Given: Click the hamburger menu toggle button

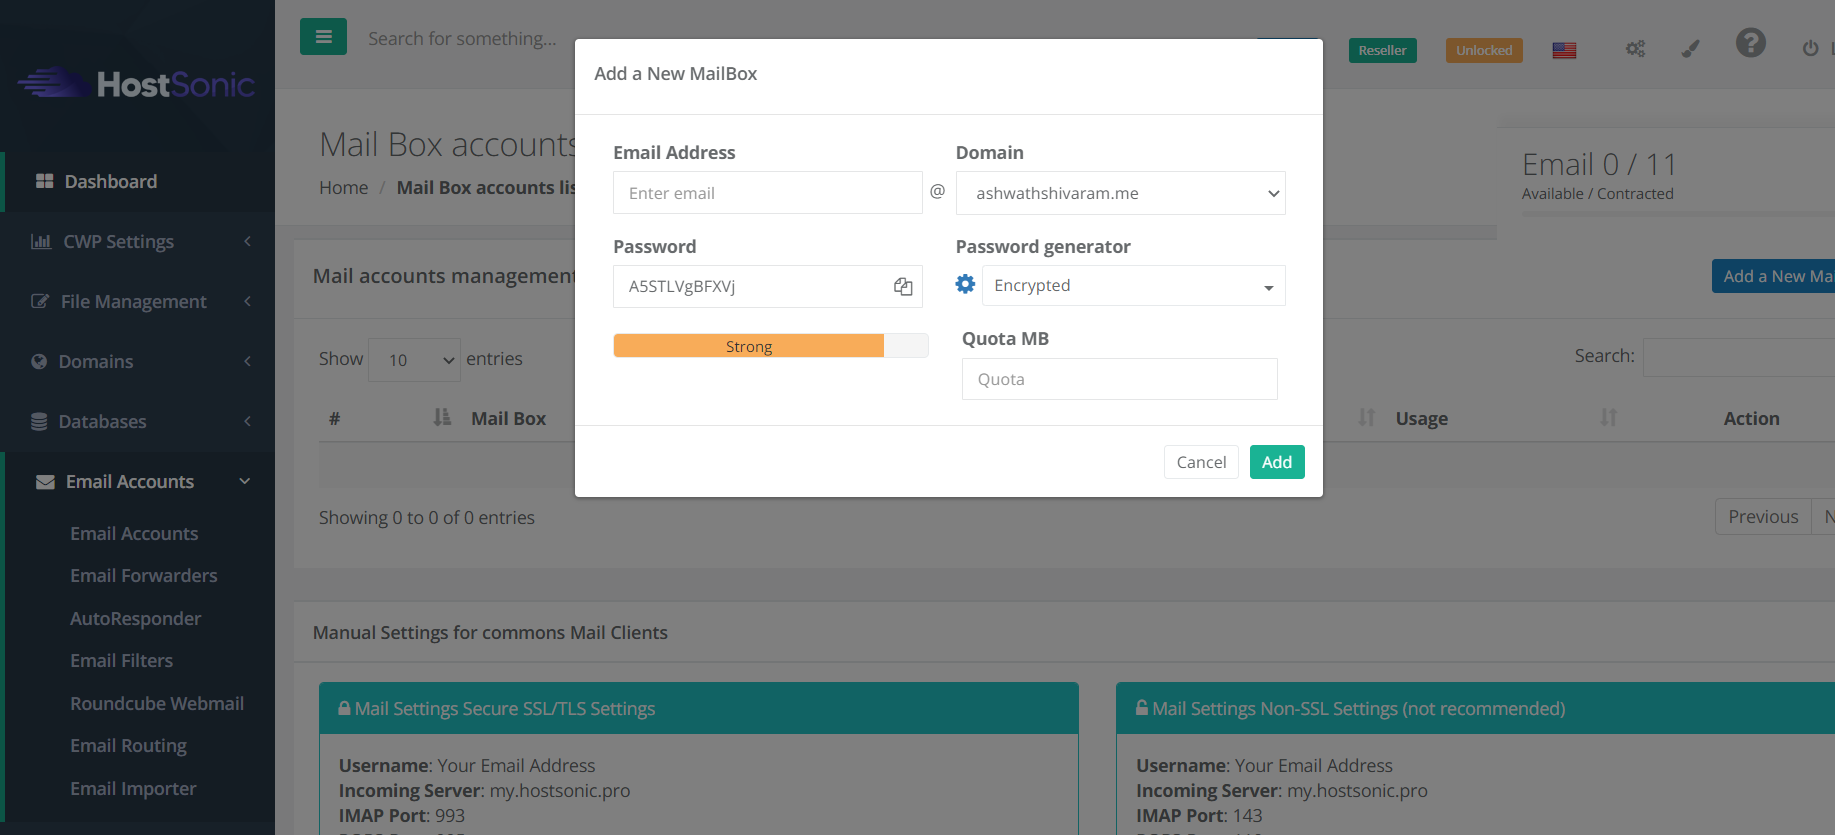Looking at the screenshot, I should pyautogui.click(x=323, y=37).
